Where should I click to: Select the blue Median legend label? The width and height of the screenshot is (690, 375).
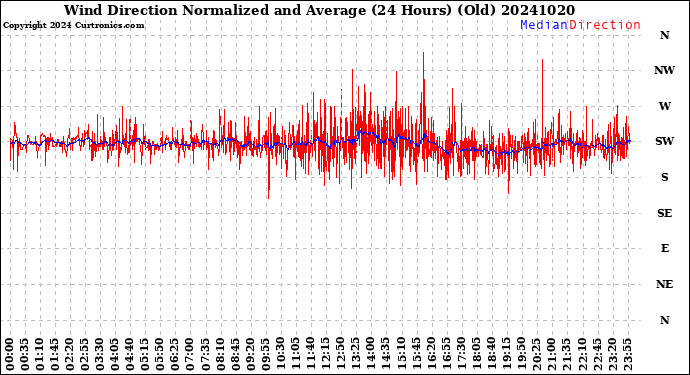tap(544, 25)
